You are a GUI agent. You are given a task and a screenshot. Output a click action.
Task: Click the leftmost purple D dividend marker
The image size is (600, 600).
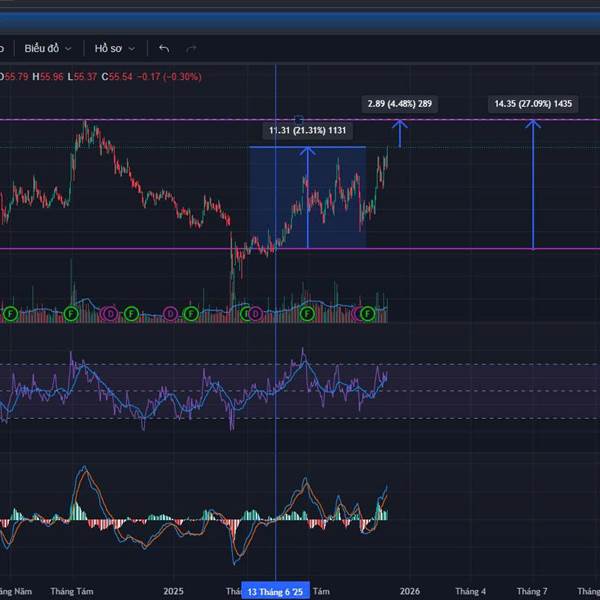coord(111,314)
